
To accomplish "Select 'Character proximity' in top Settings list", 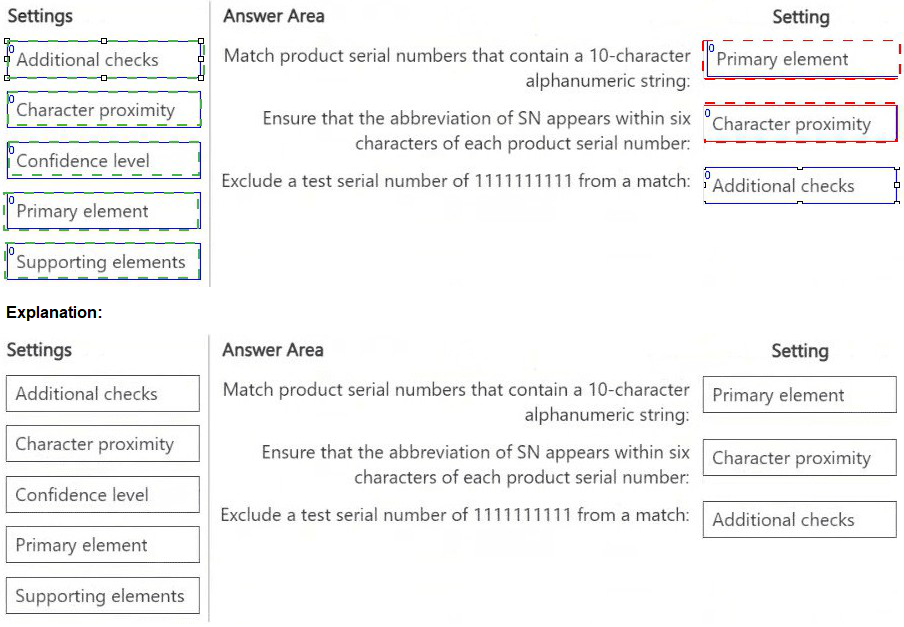I will [103, 110].
